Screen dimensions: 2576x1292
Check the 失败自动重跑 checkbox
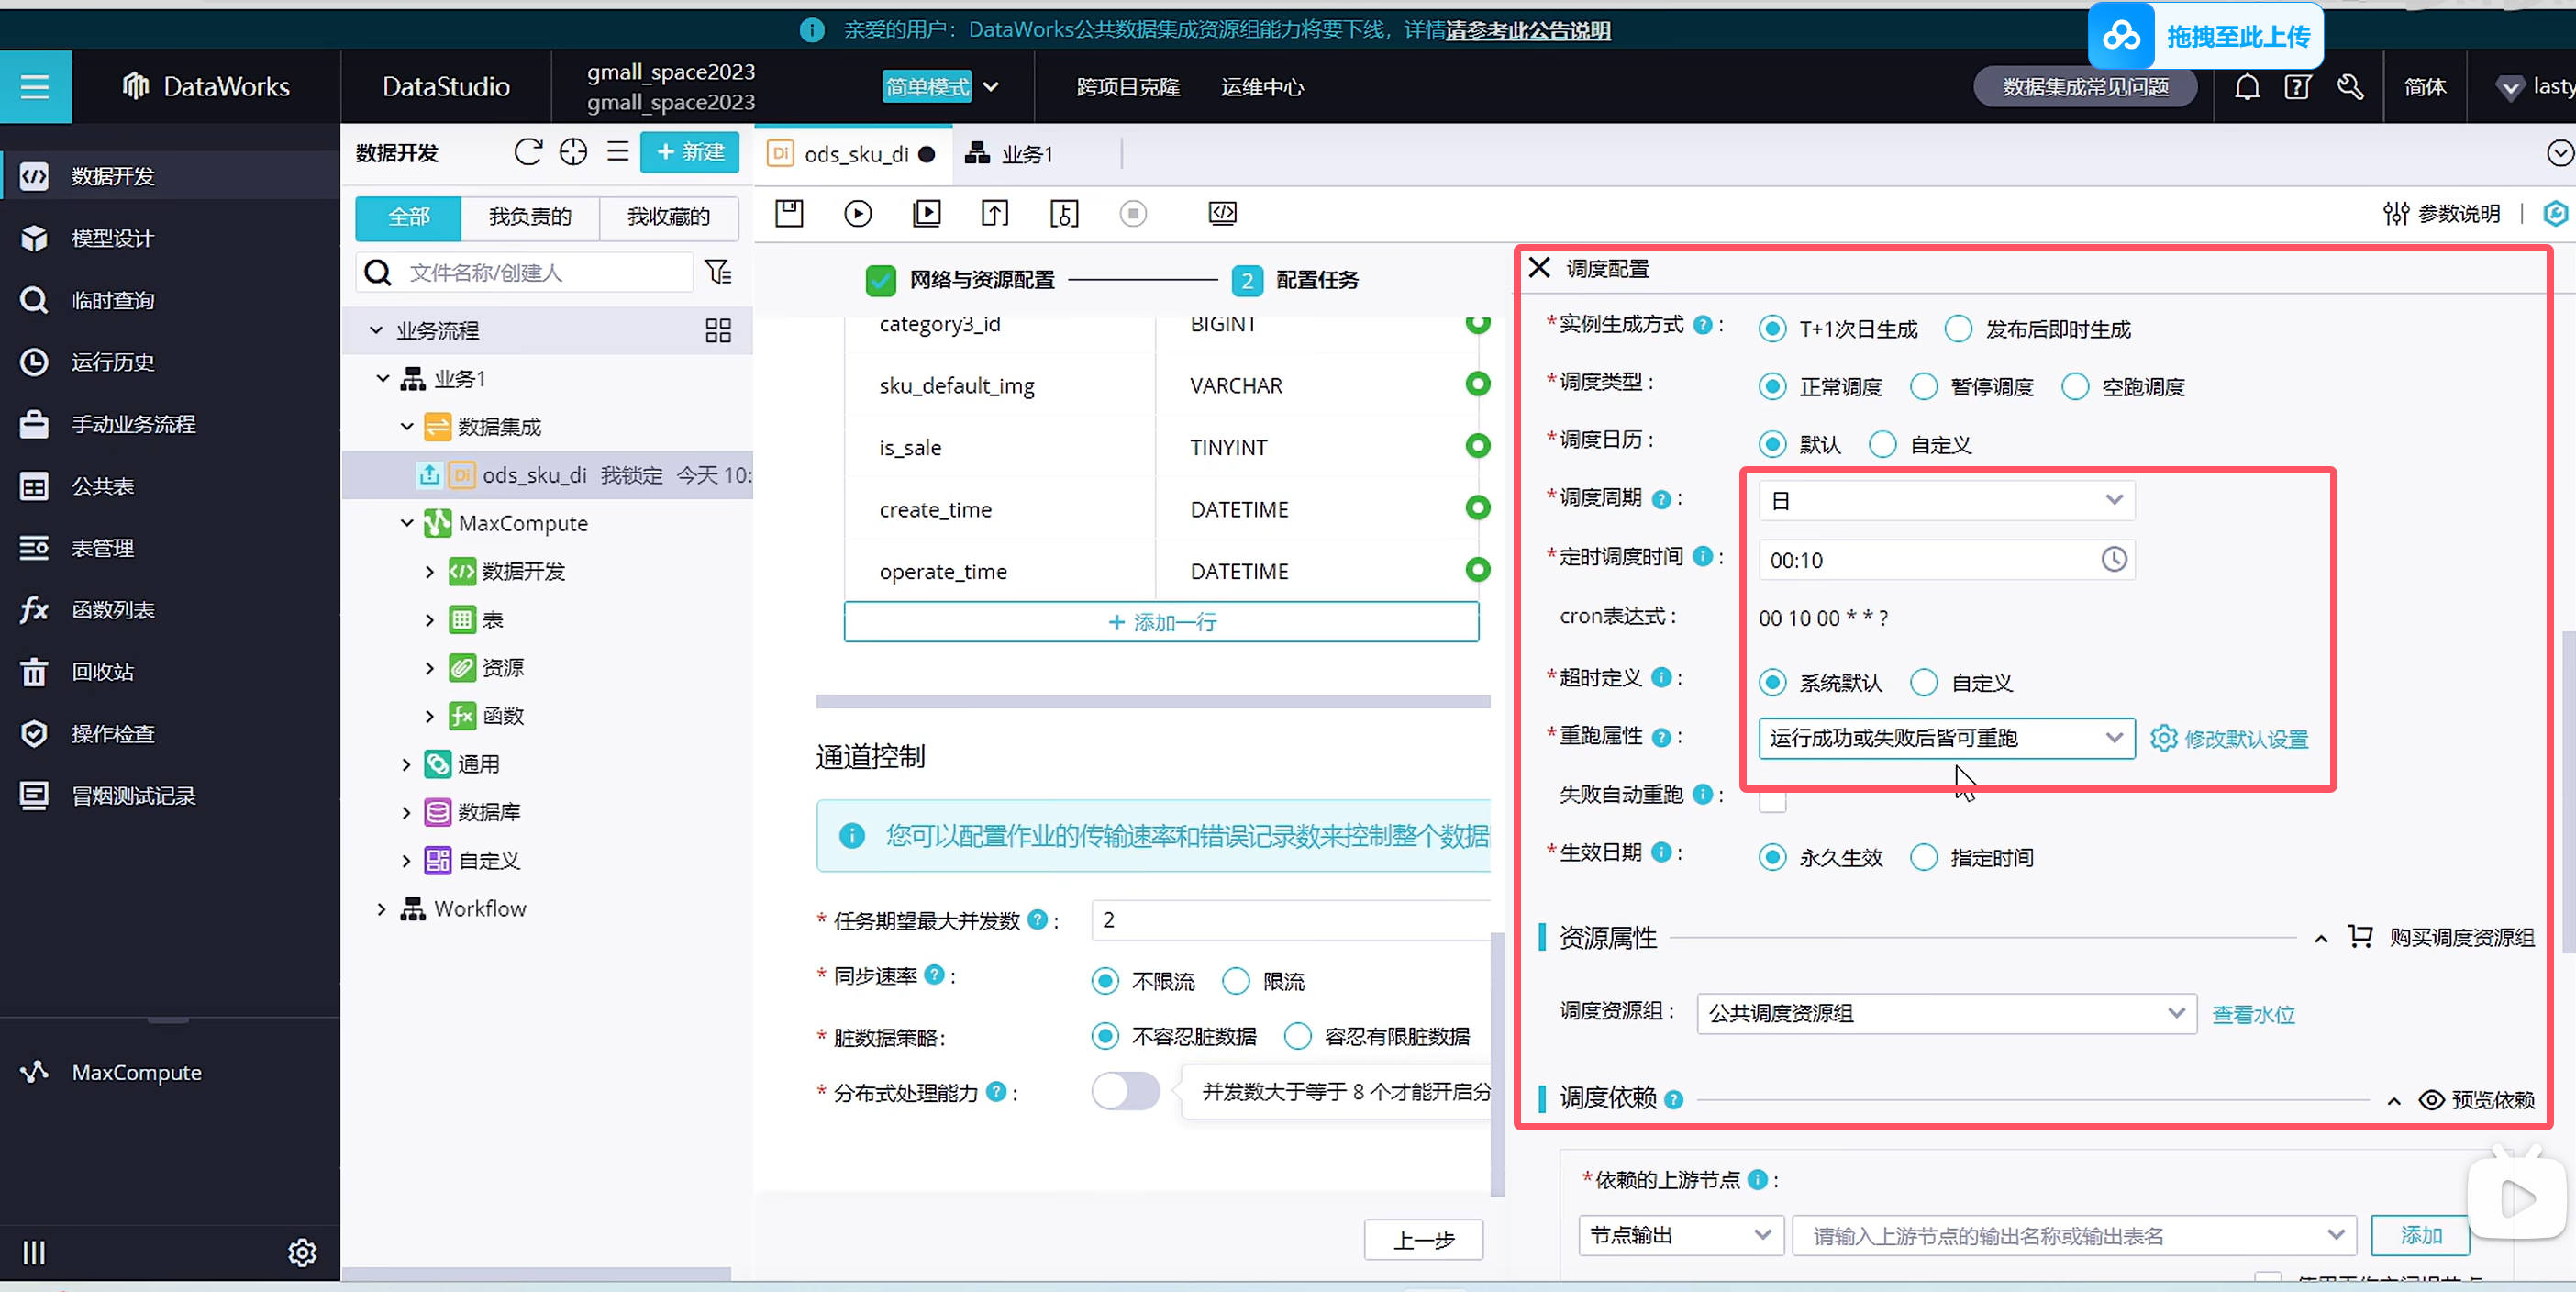(1772, 801)
